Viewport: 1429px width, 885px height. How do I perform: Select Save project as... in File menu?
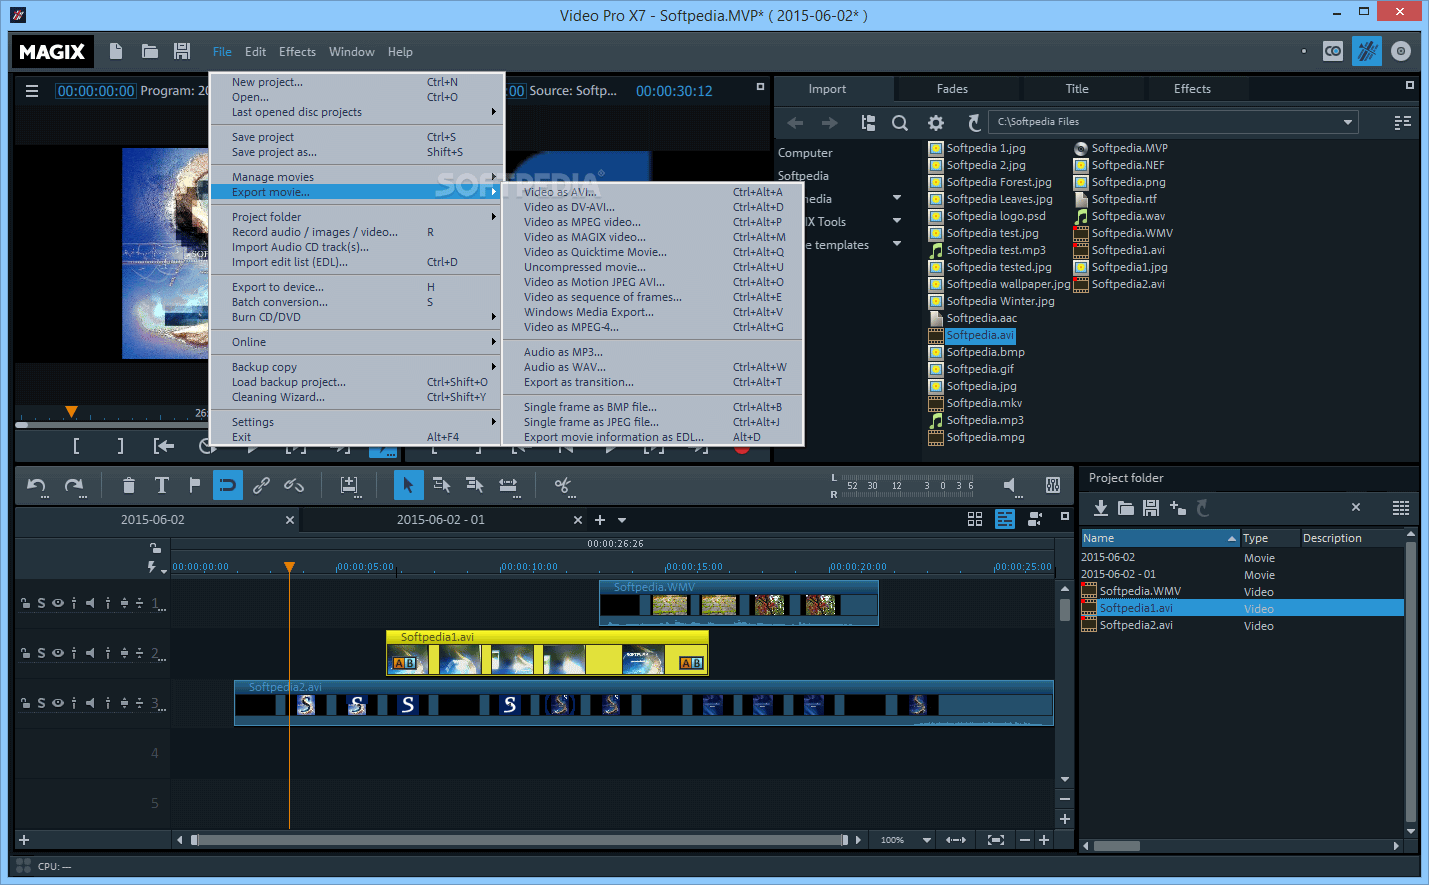point(356,152)
